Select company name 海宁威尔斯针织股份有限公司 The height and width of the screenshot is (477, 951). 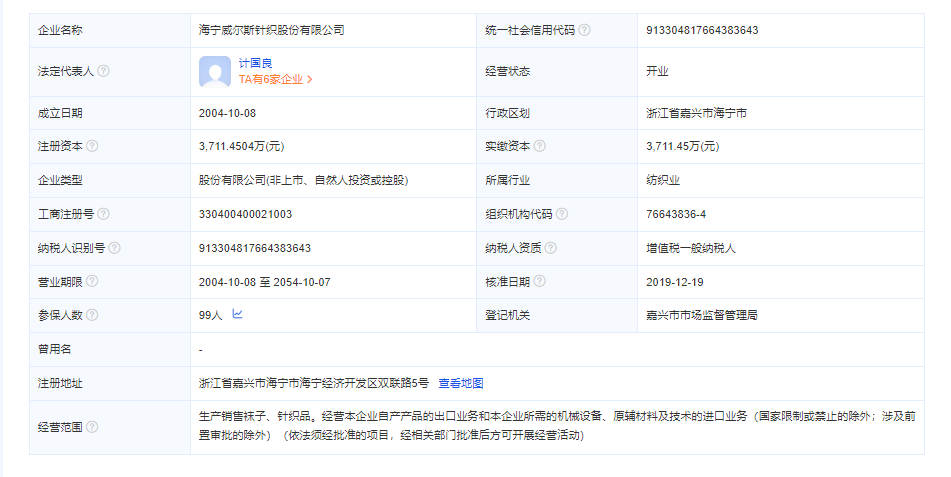[x=271, y=30]
